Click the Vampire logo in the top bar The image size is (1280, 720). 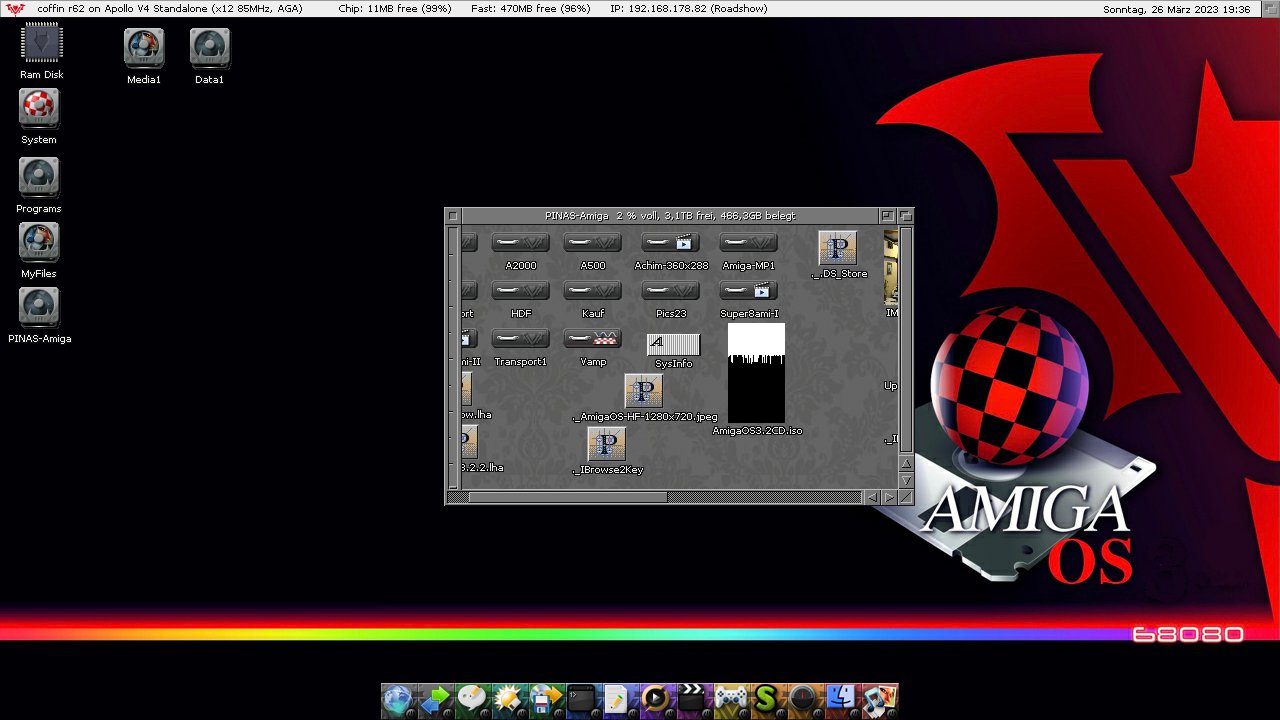point(15,8)
